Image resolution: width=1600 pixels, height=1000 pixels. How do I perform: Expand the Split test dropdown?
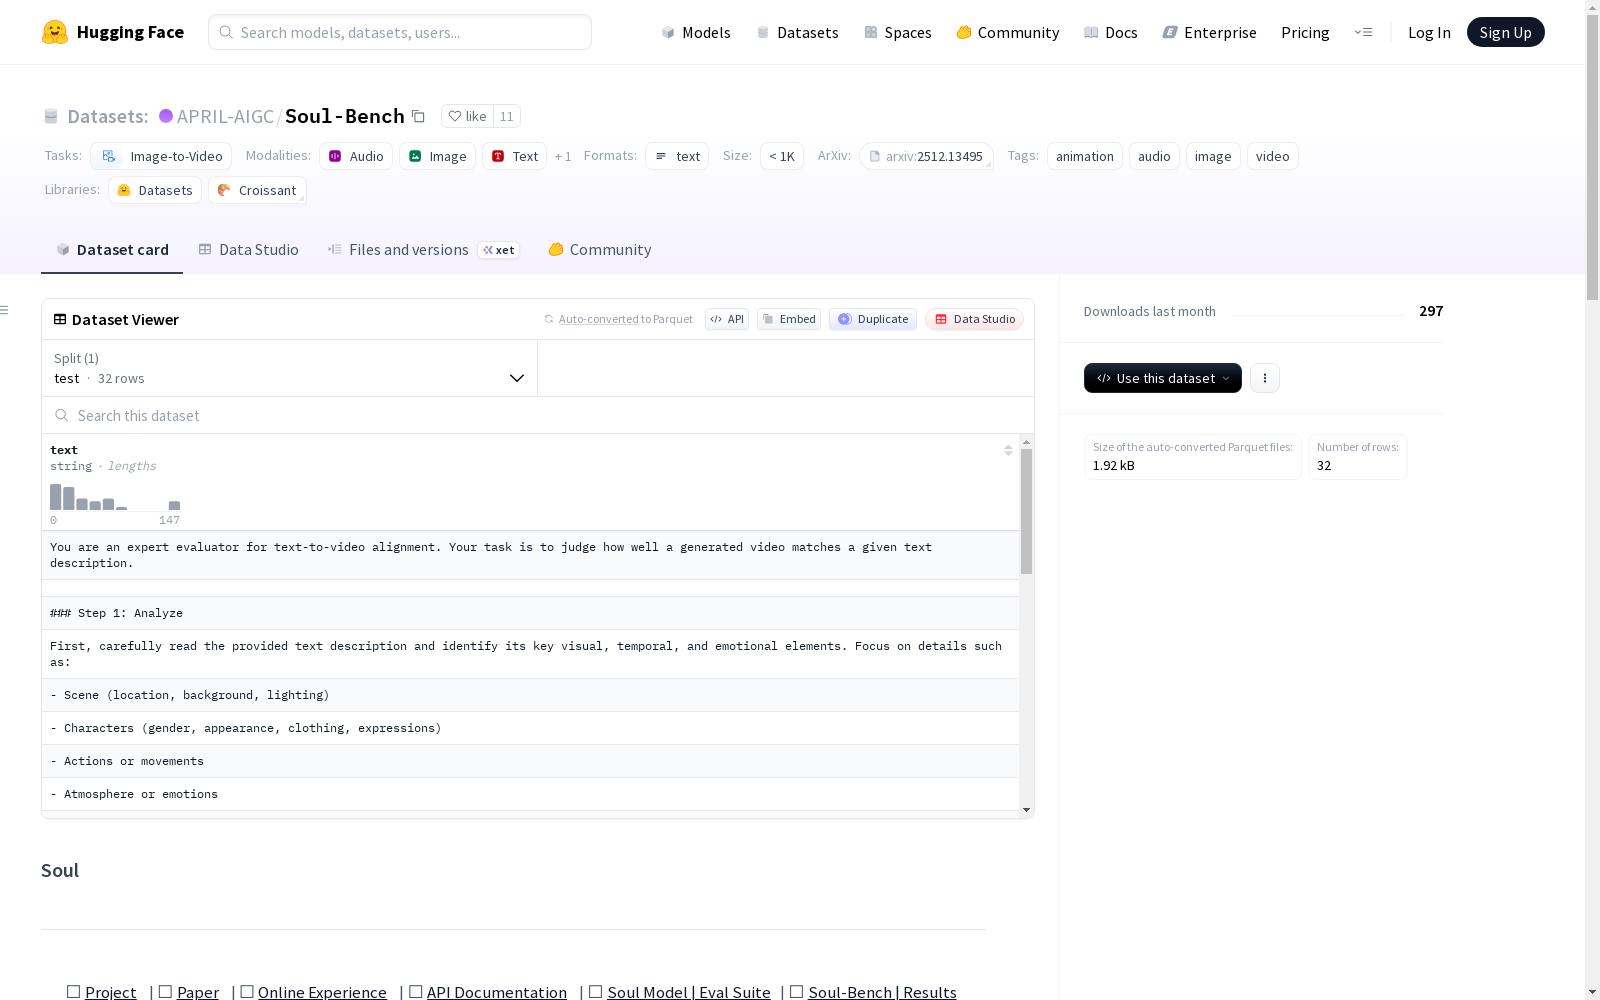point(290,368)
